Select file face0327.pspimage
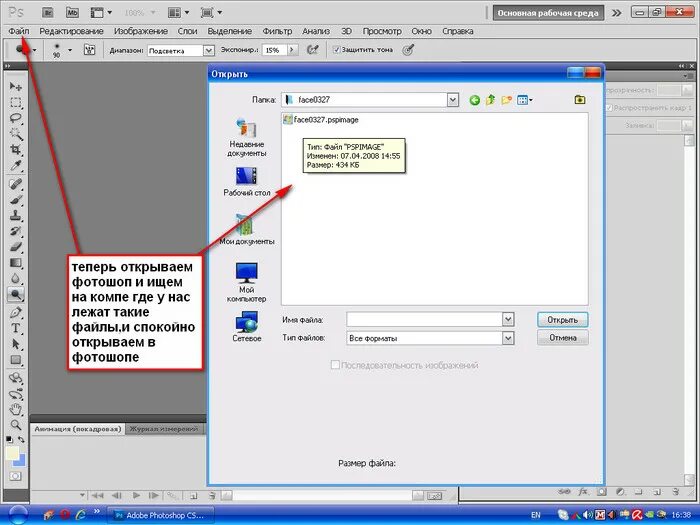The width and height of the screenshot is (700, 525). coord(321,120)
